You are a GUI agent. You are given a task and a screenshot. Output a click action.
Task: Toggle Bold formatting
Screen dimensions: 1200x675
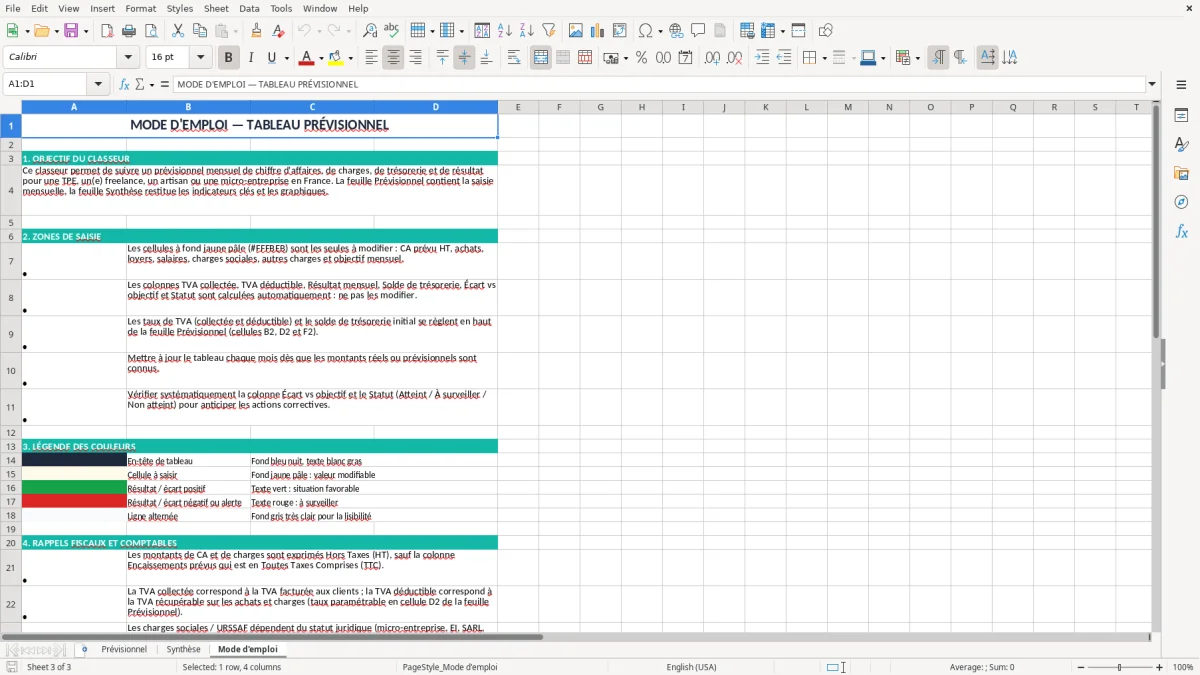(229, 58)
